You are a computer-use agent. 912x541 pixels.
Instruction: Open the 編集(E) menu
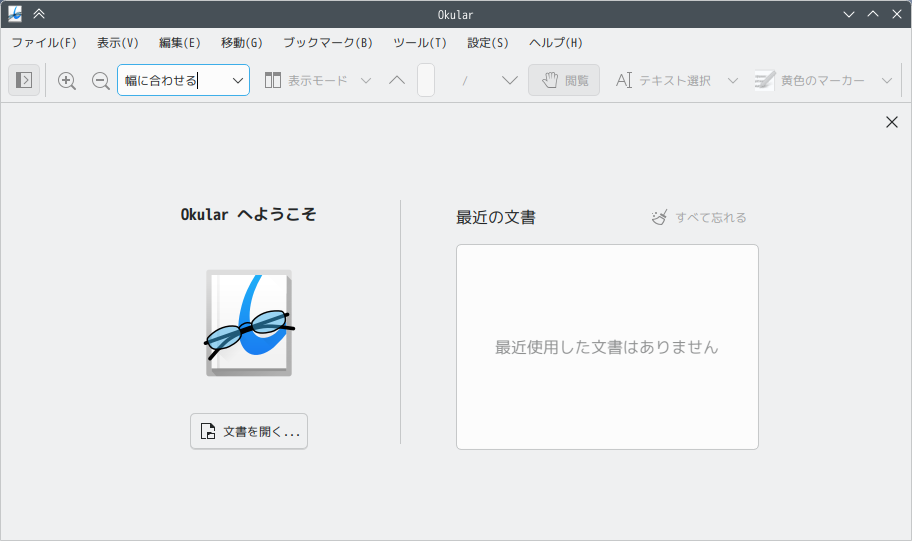[x=180, y=43]
